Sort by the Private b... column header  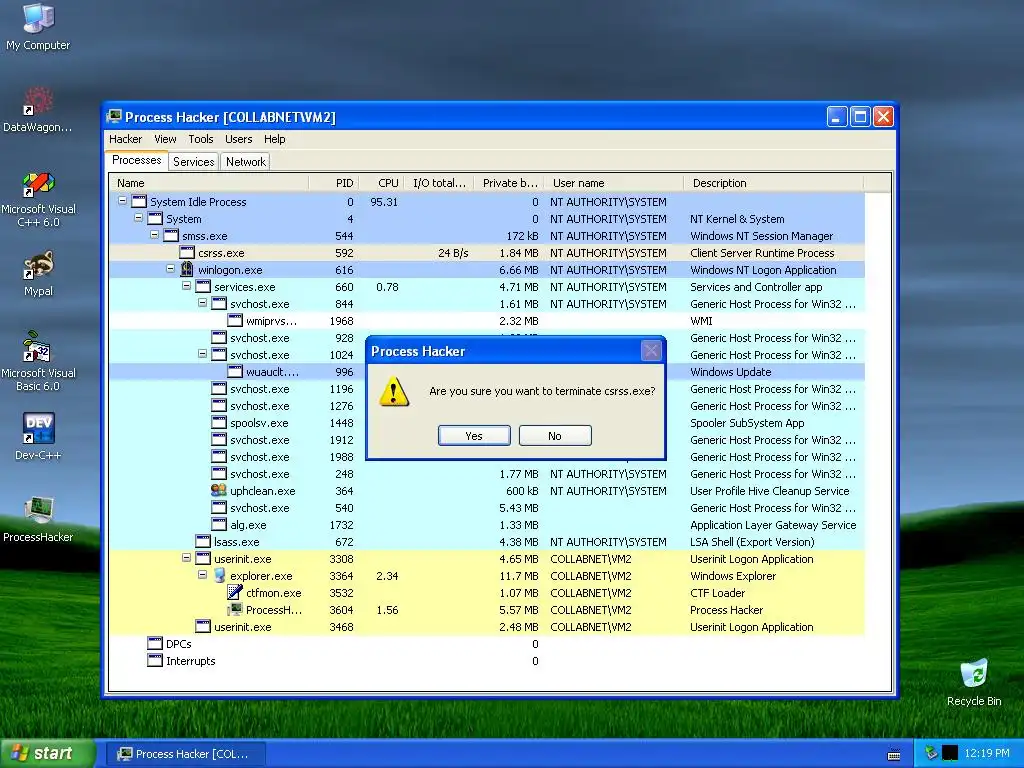tap(509, 183)
